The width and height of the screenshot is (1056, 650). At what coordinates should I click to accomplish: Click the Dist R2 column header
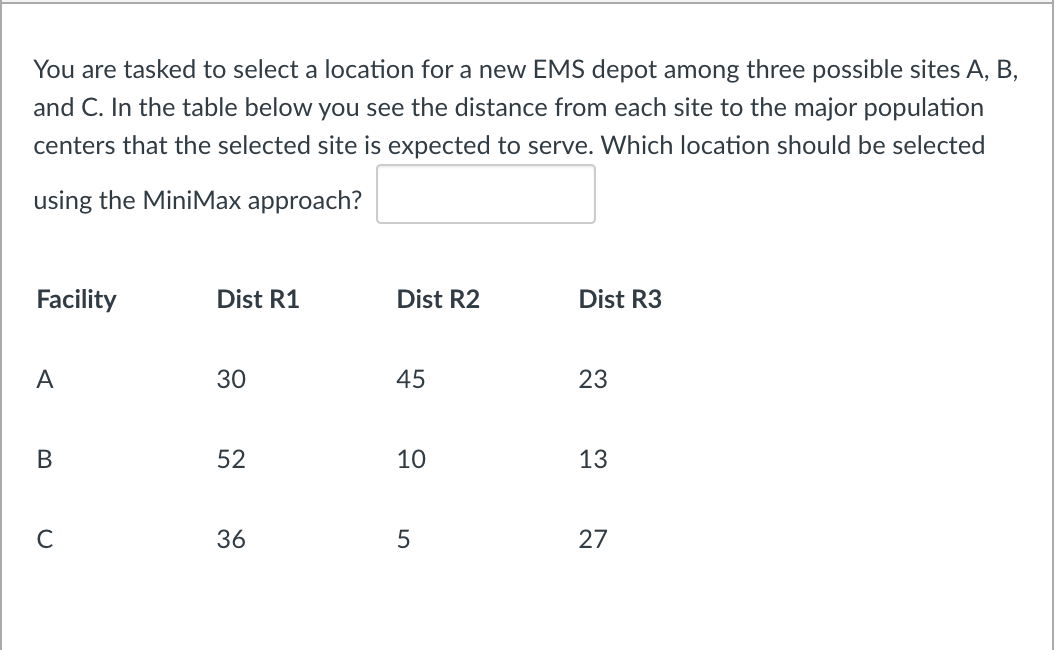click(438, 299)
